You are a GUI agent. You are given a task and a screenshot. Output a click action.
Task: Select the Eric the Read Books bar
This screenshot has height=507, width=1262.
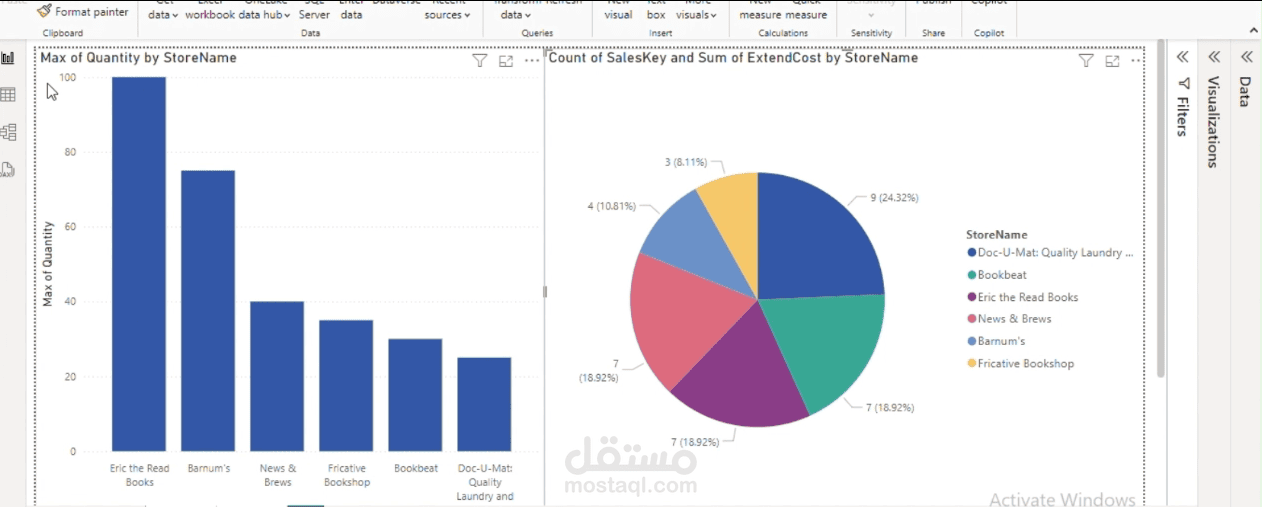139,264
